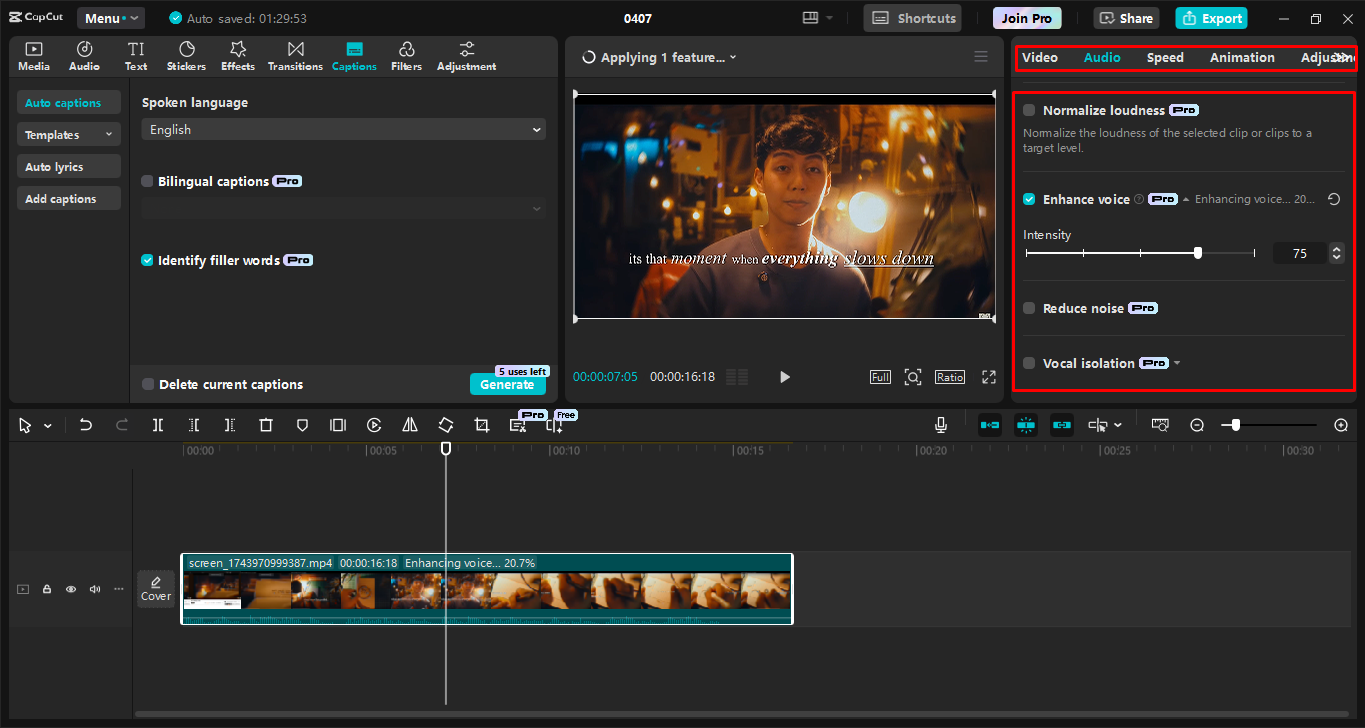The image size is (1365, 728).
Task: Open the Stickers panel
Action: pos(186,55)
